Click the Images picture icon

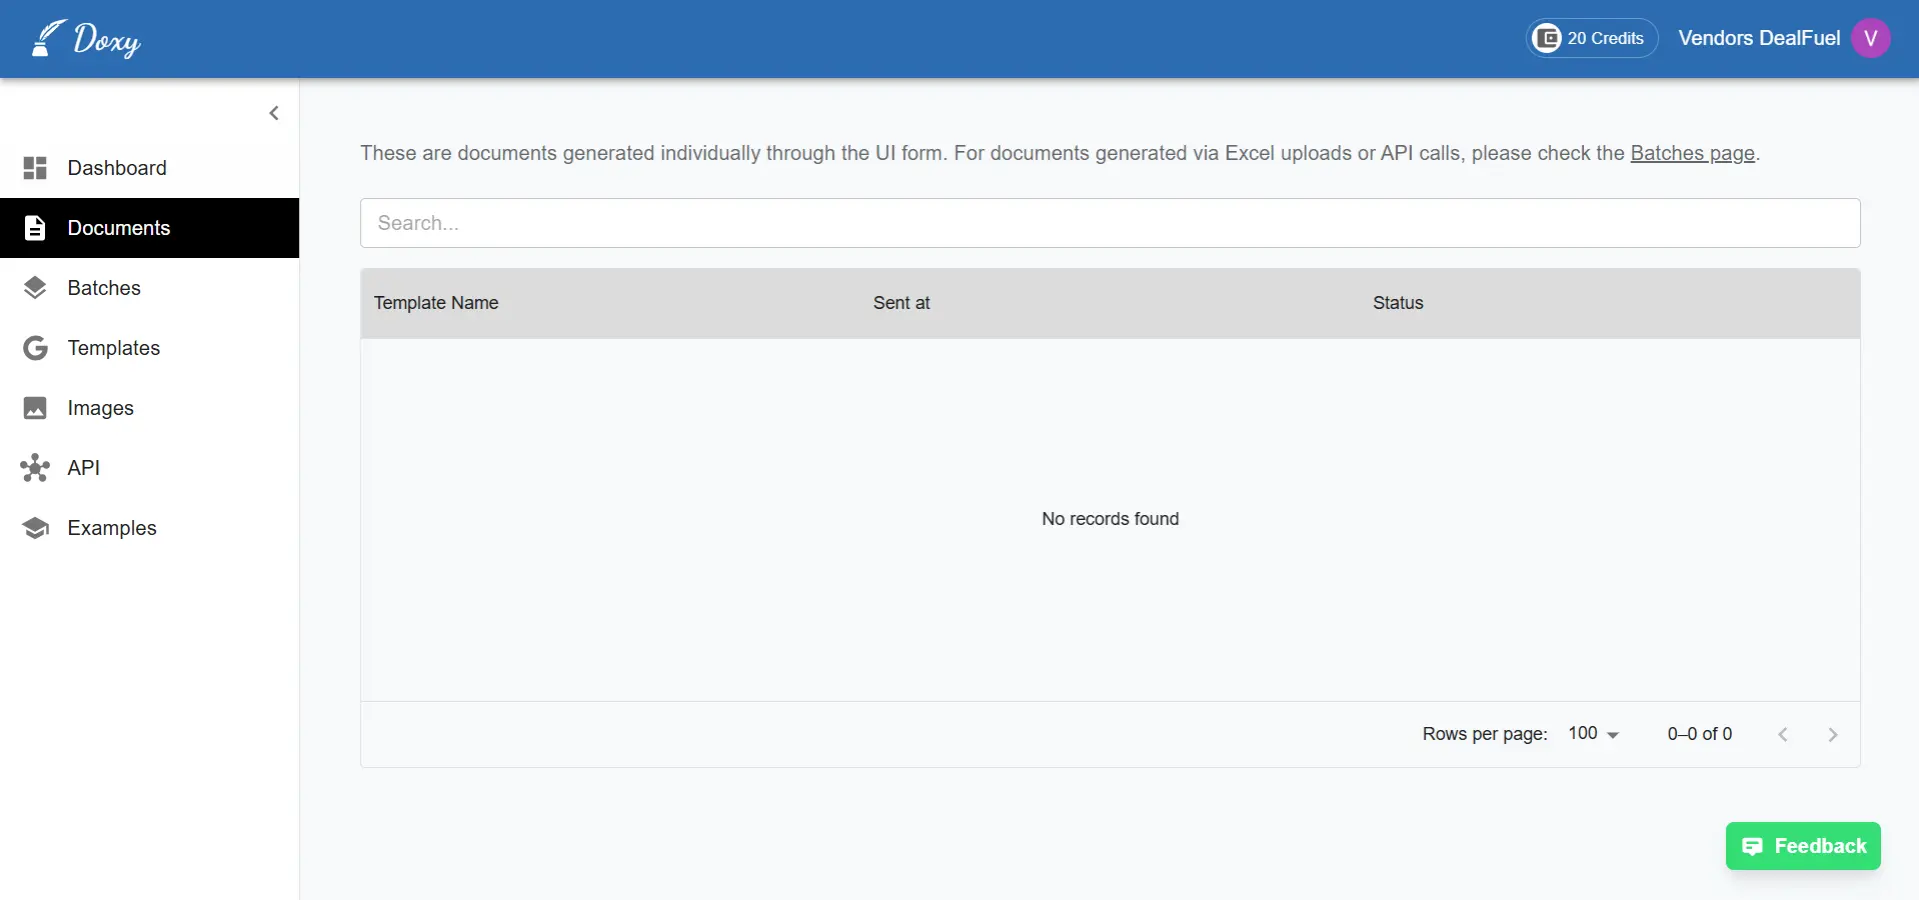click(x=35, y=408)
